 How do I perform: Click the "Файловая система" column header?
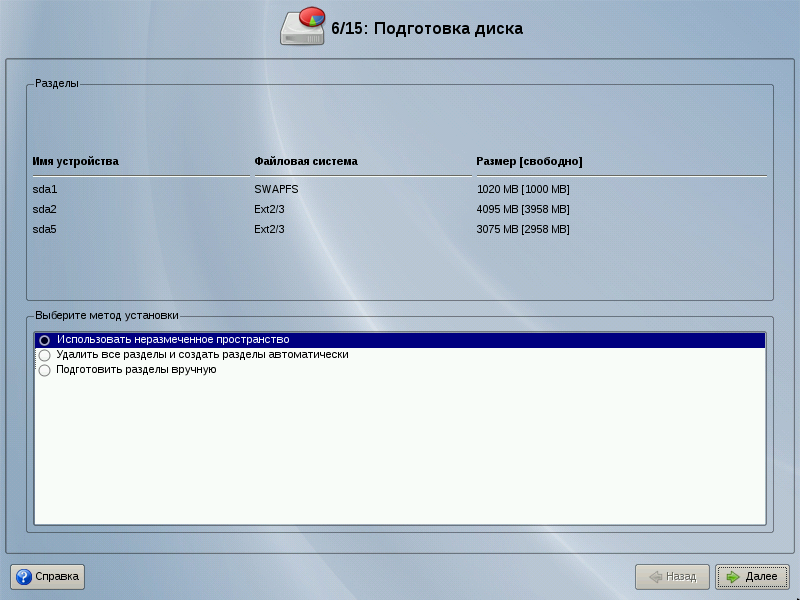pyautogui.click(x=306, y=161)
